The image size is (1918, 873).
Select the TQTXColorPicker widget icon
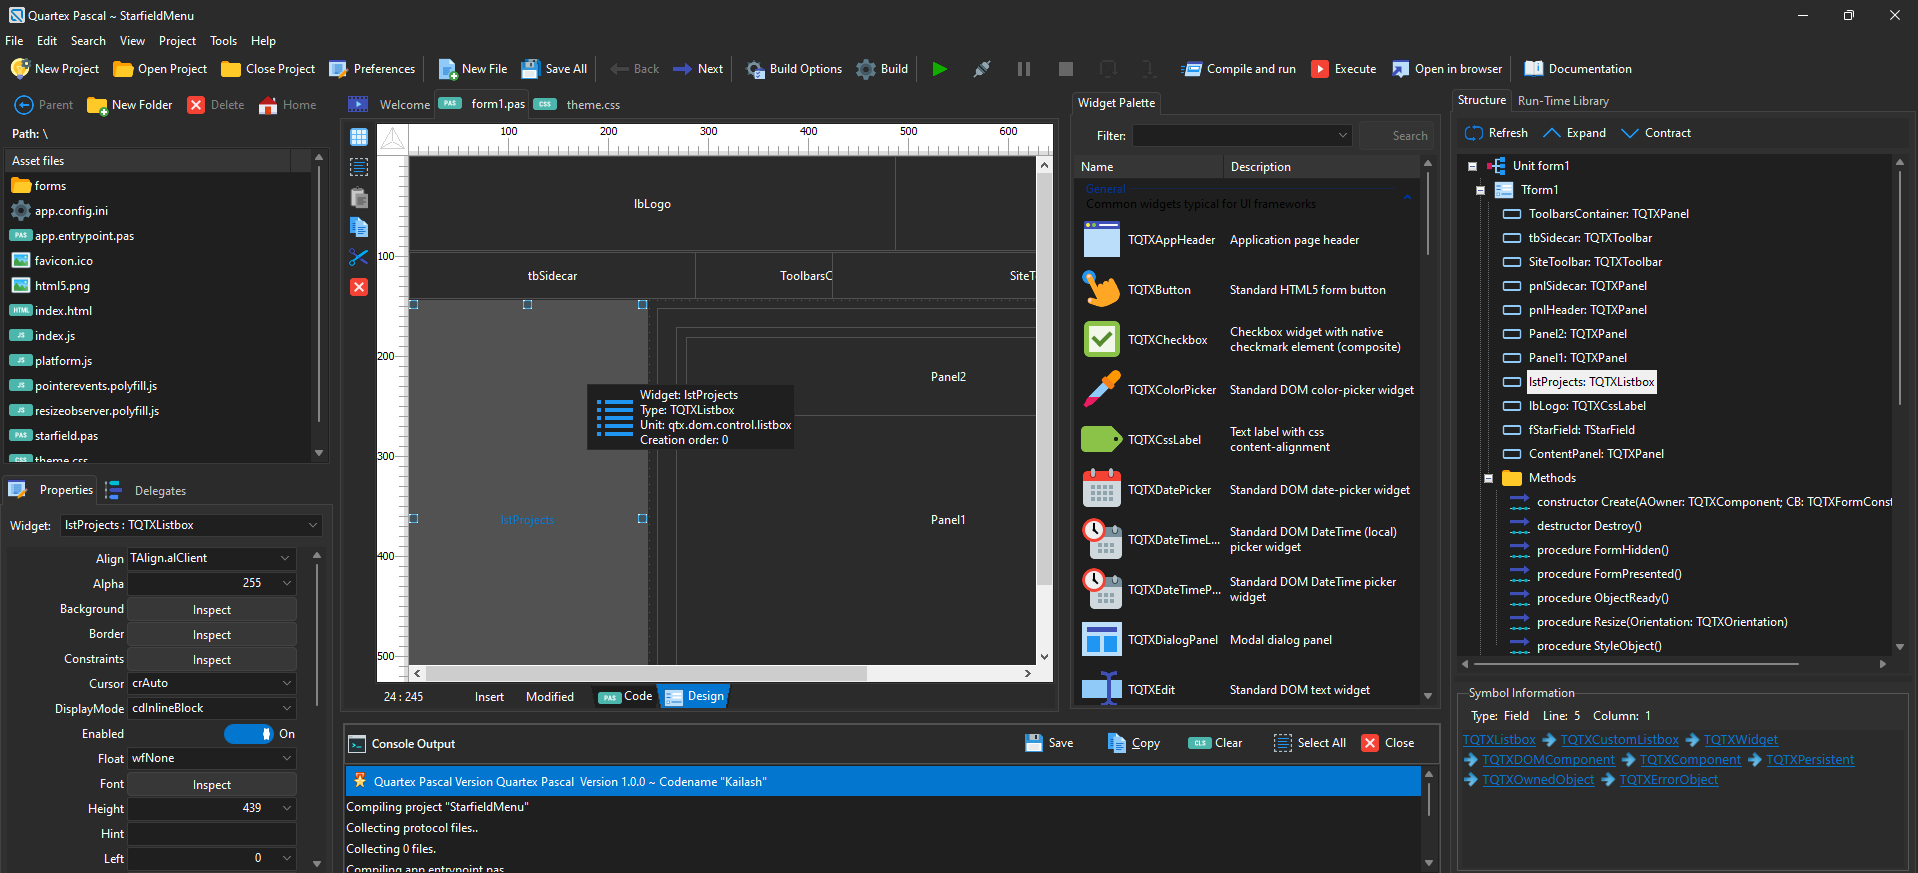(1101, 390)
